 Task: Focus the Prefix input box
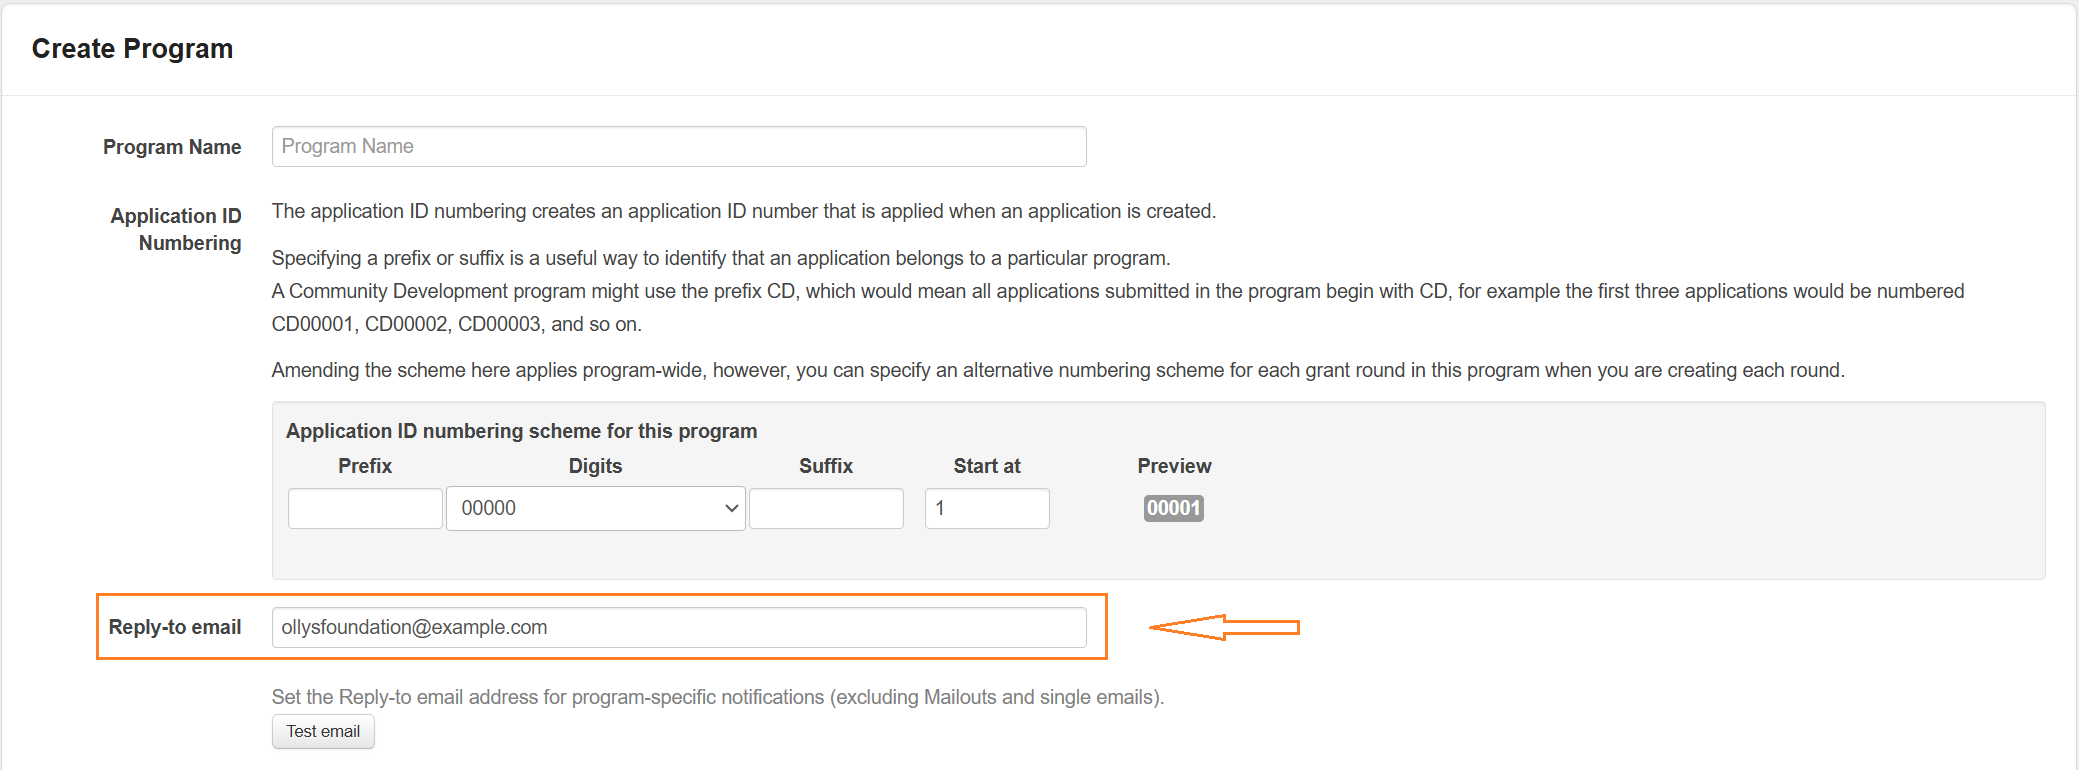click(x=365, y=508)
